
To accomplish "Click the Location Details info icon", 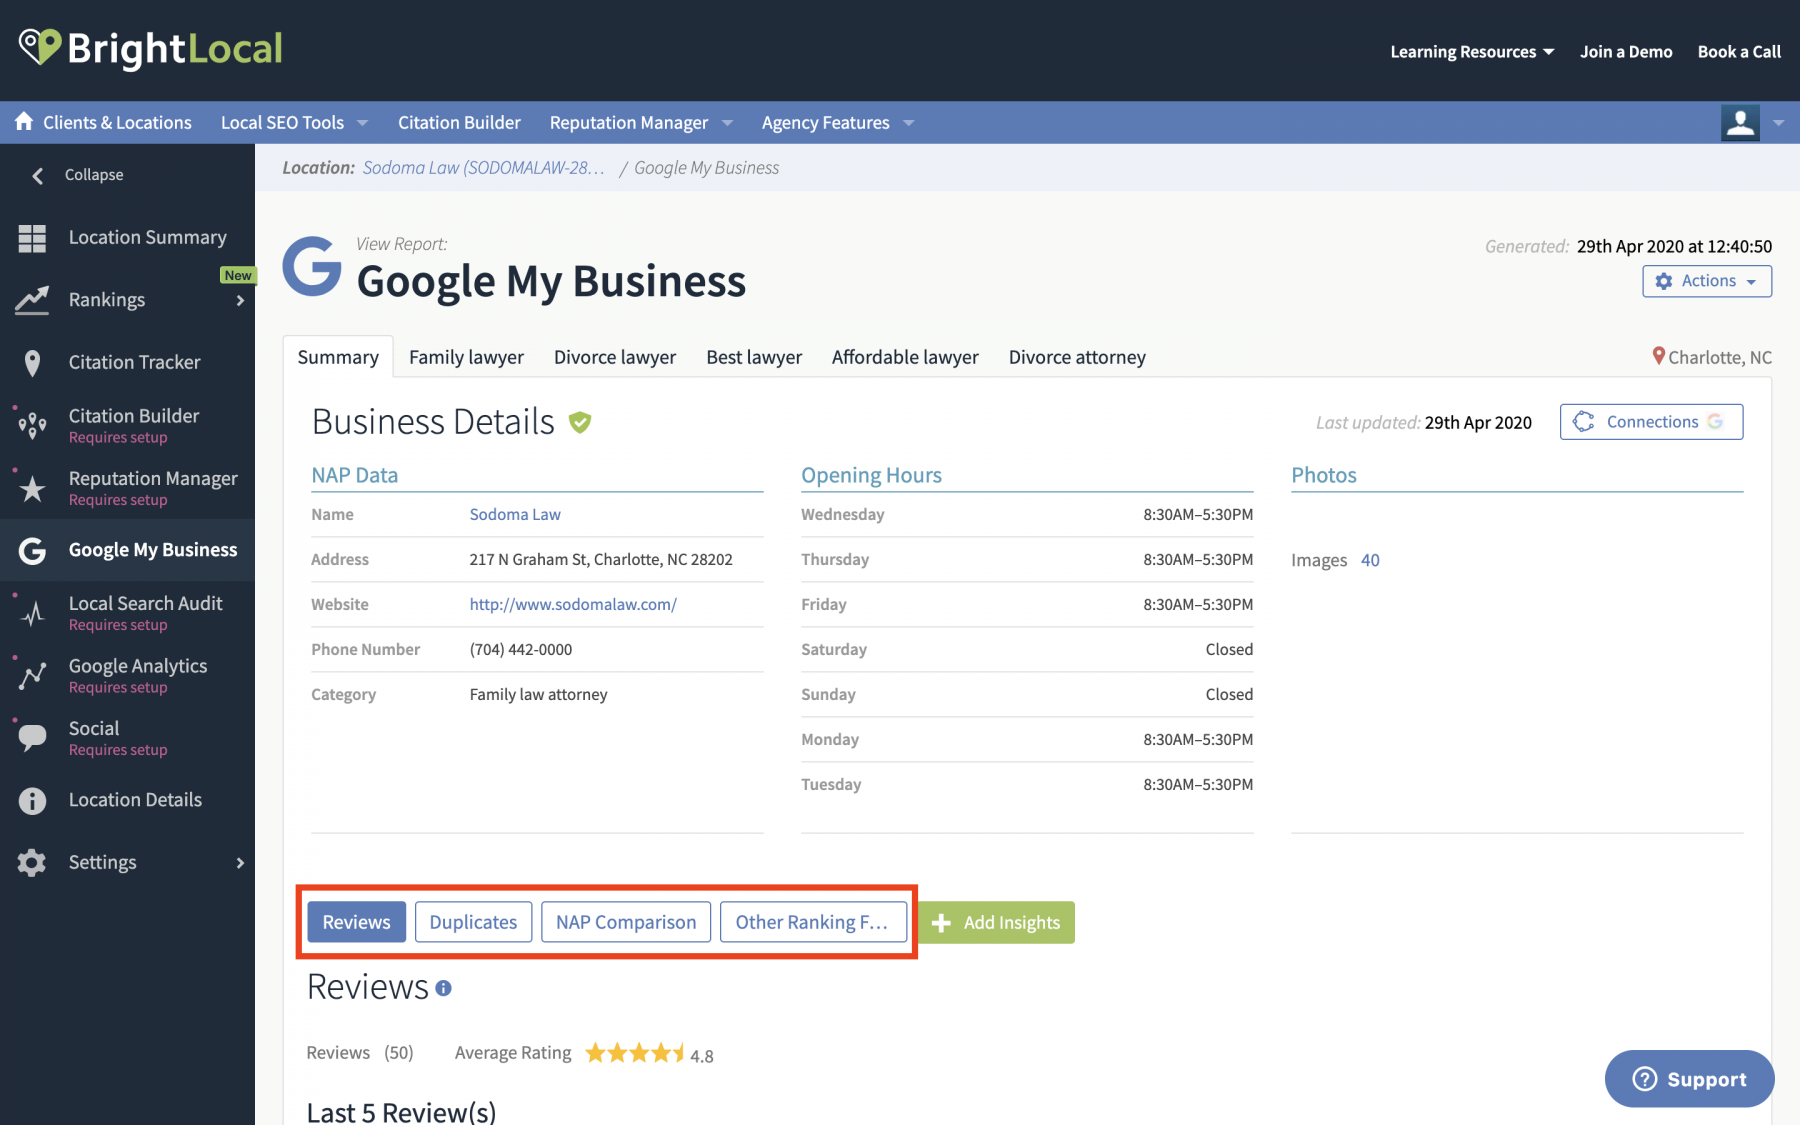I will click(32, 800).
